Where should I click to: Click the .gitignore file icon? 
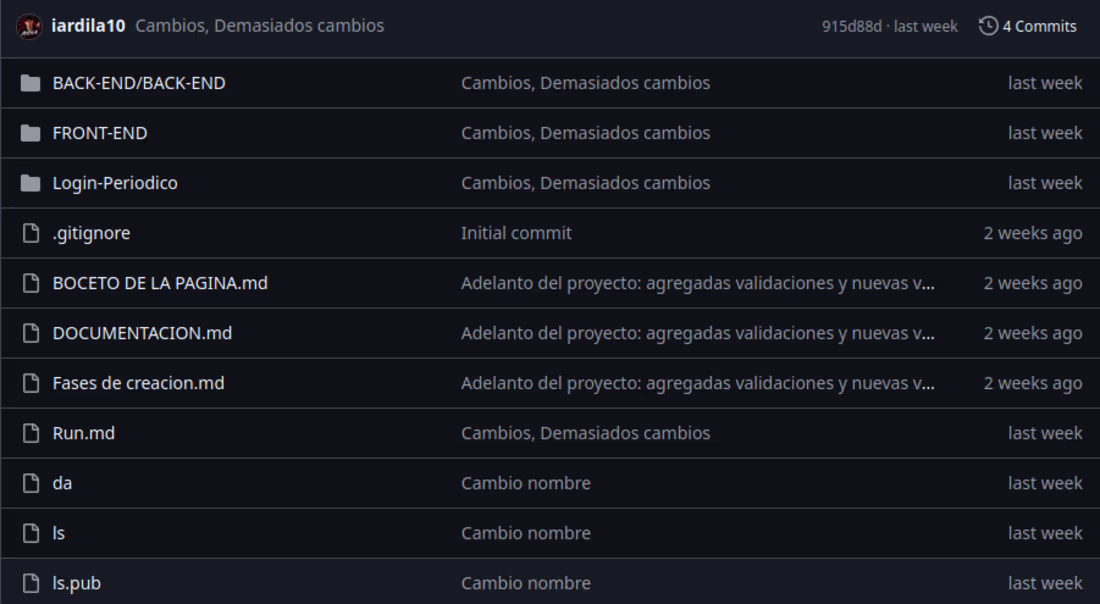[31, 233]
